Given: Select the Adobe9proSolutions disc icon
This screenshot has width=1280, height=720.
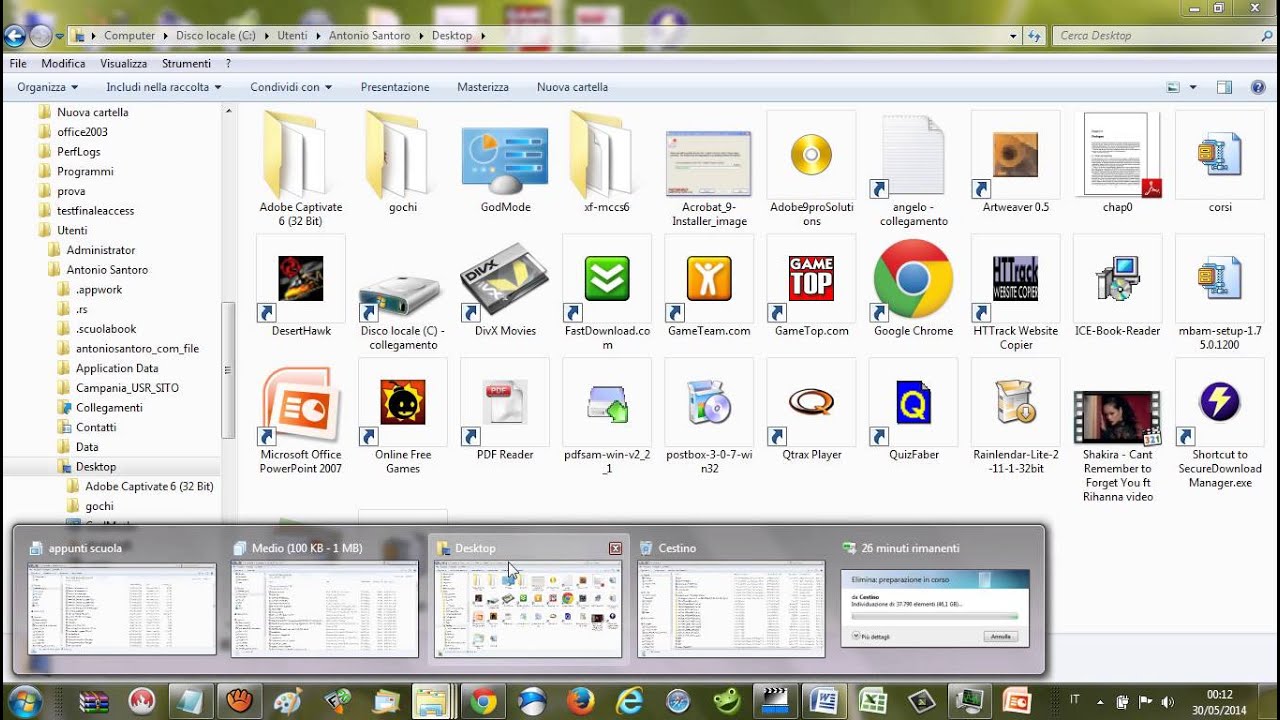Looking at the screenshot, I should 811,168.
